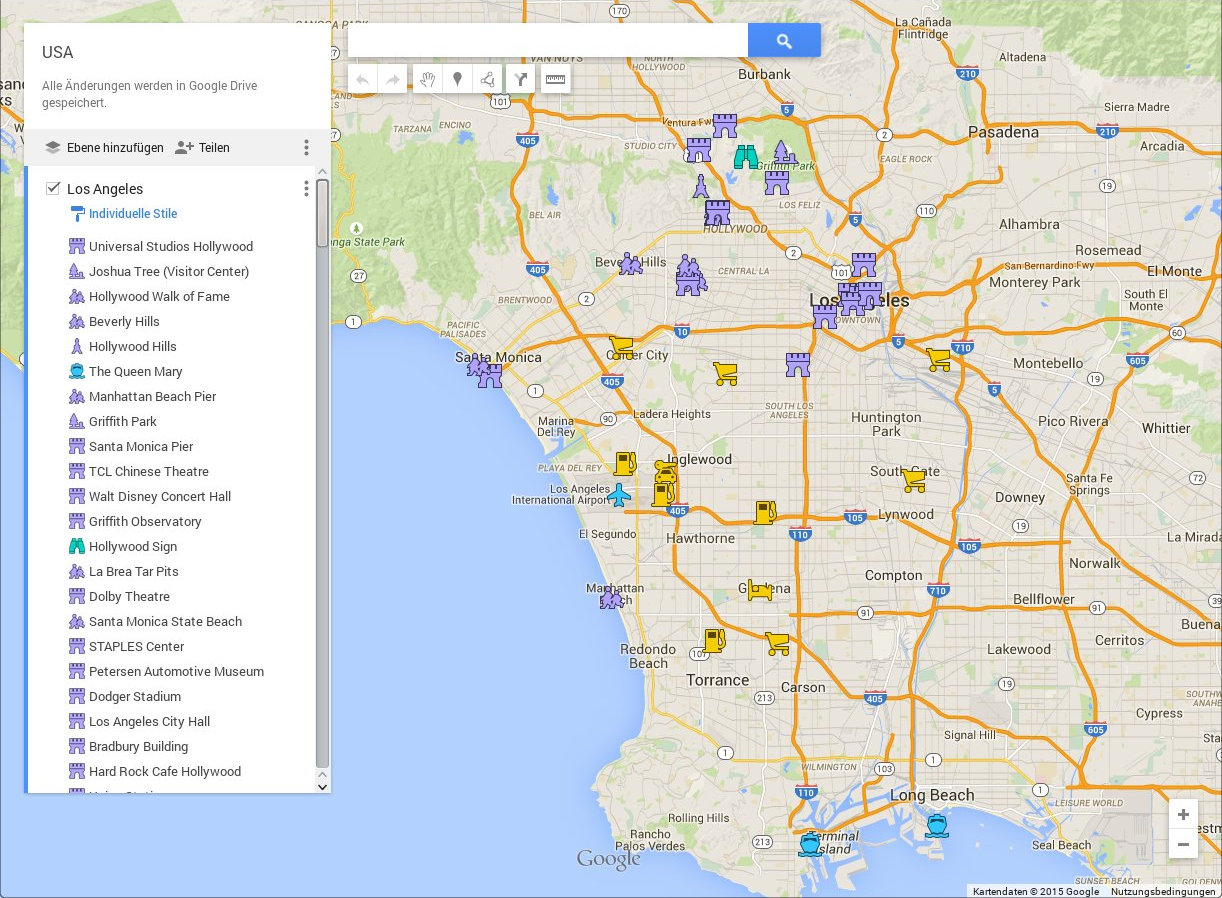Image resolution: width=1222 pixels, height=898 pixels.
Task: Click the Teilen share button
Action: point(202,147)
